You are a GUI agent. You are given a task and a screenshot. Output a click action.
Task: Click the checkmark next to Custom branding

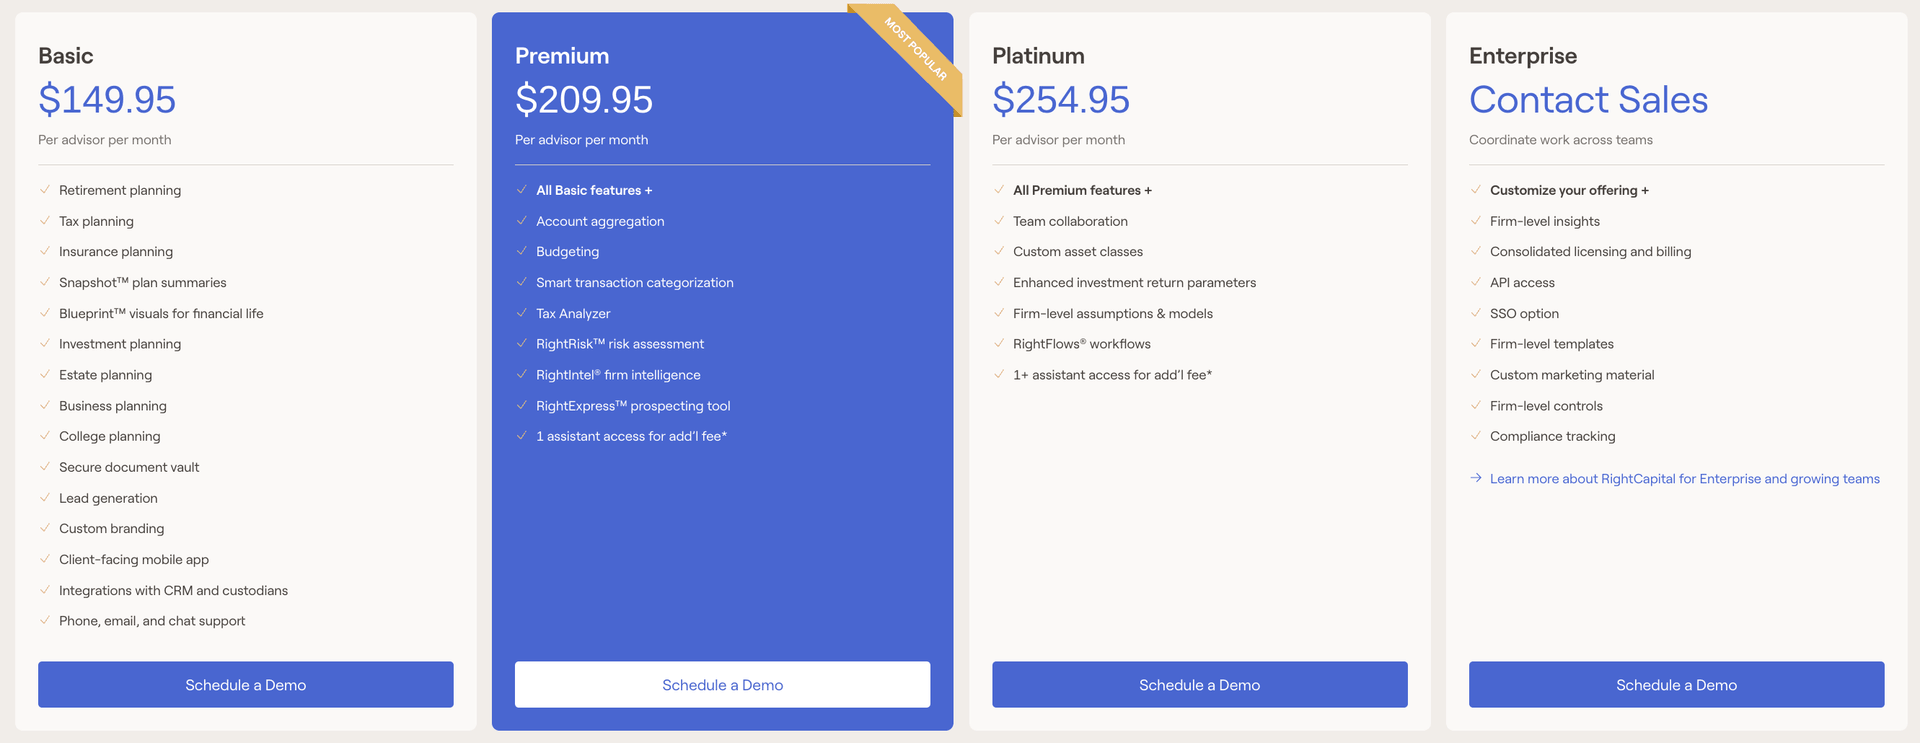(45, 528)
